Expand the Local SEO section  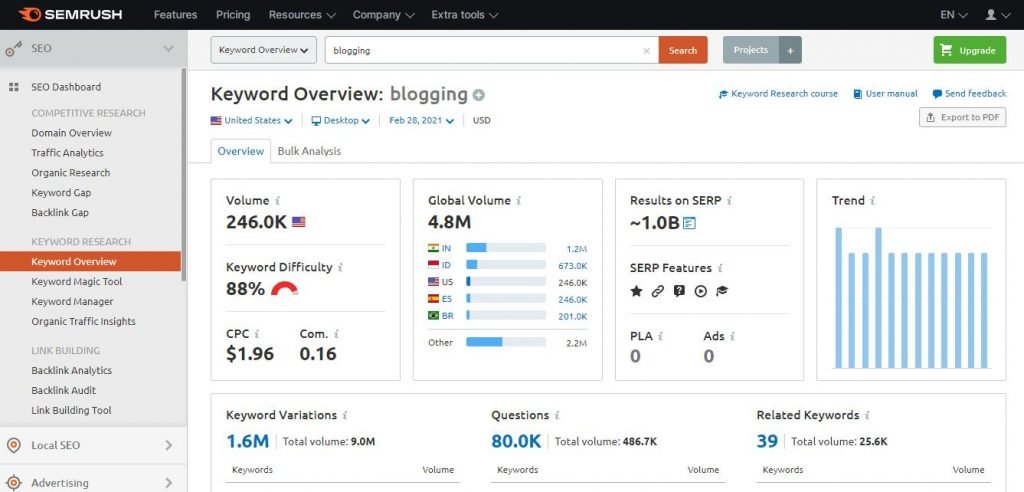pos(168,446)
